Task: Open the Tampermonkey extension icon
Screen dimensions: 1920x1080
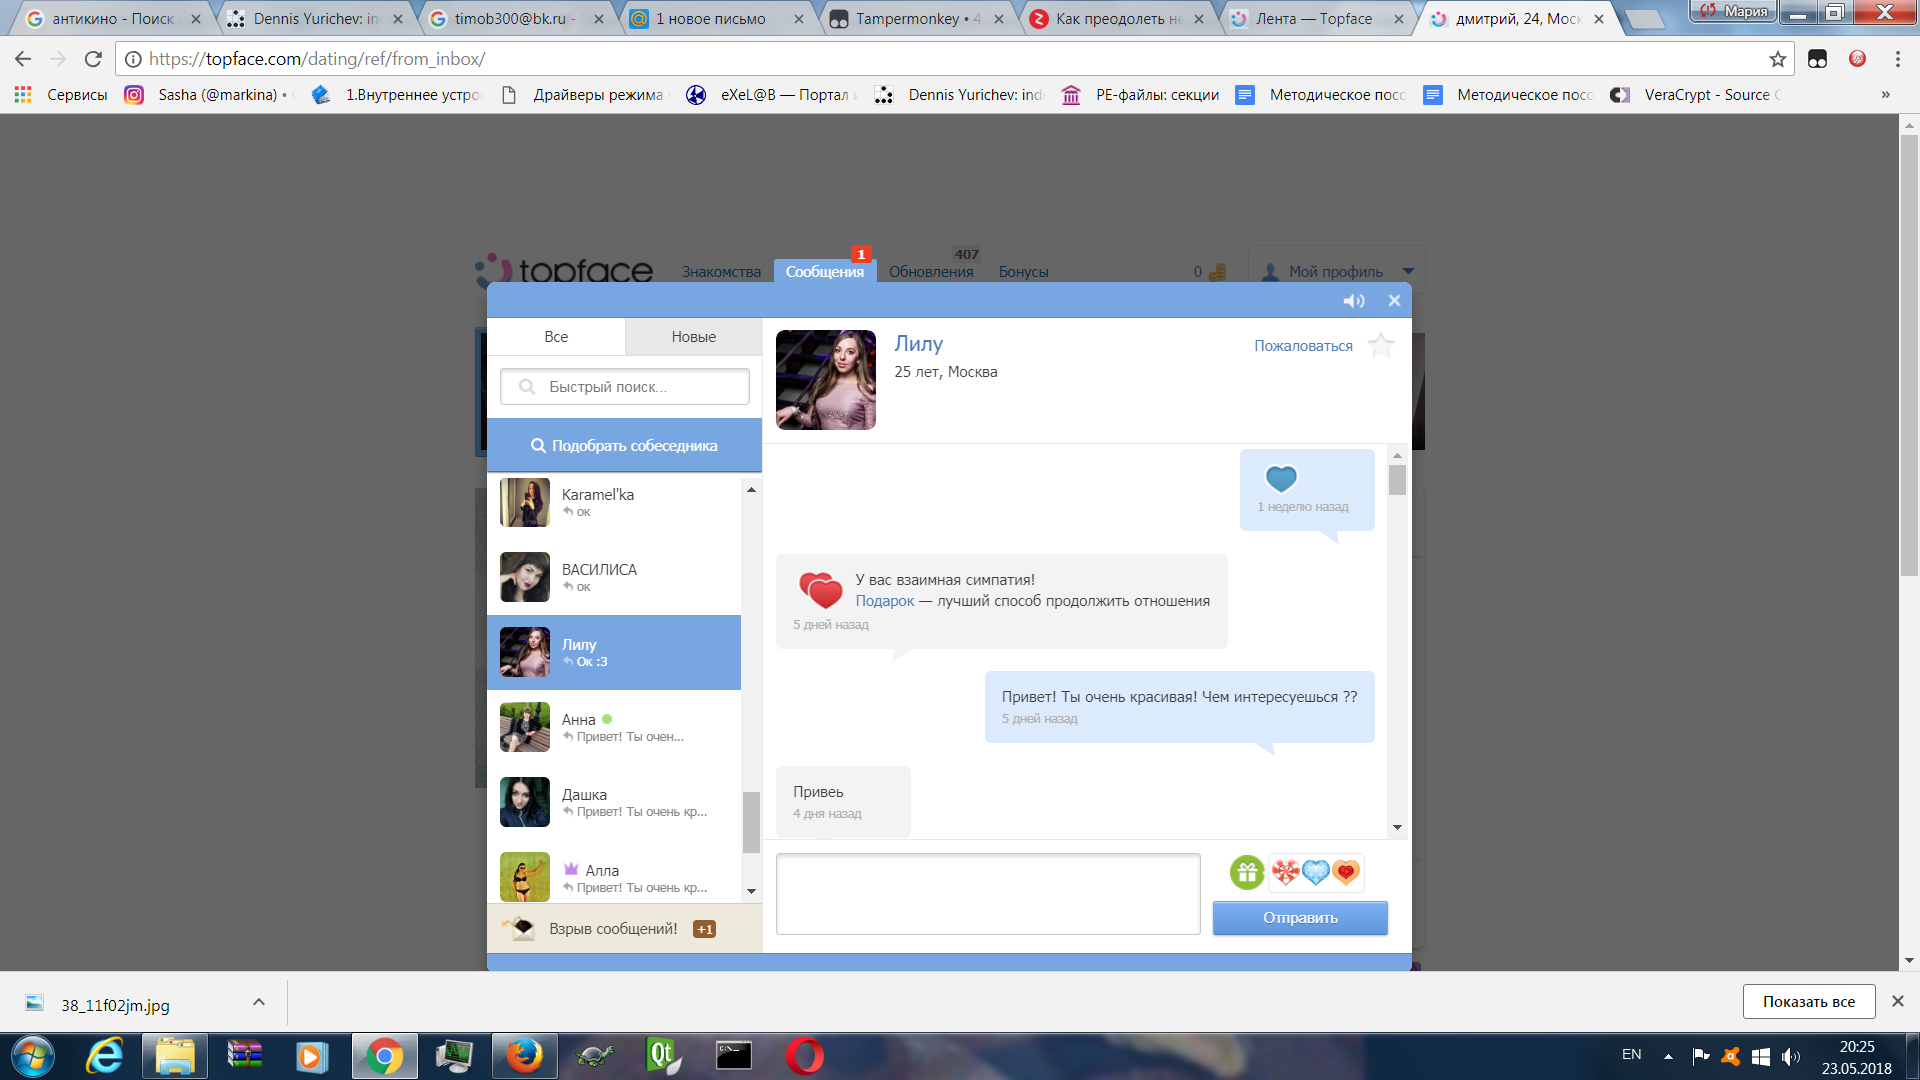Action: [1817, 59]
